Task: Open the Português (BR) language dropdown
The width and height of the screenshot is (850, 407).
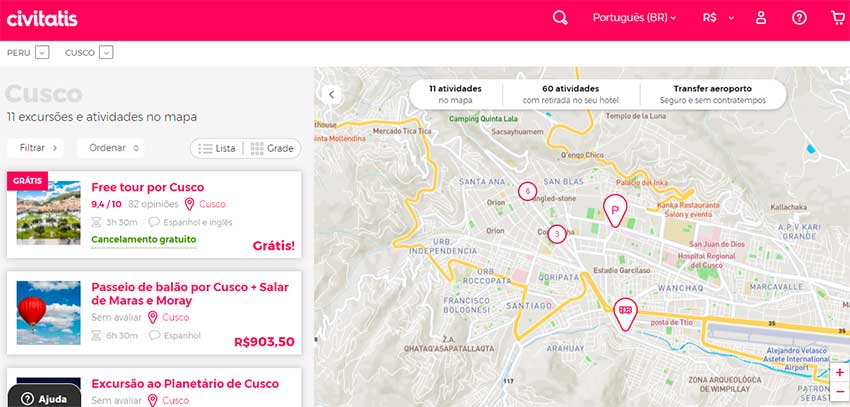Action: [x=634, y=18]
